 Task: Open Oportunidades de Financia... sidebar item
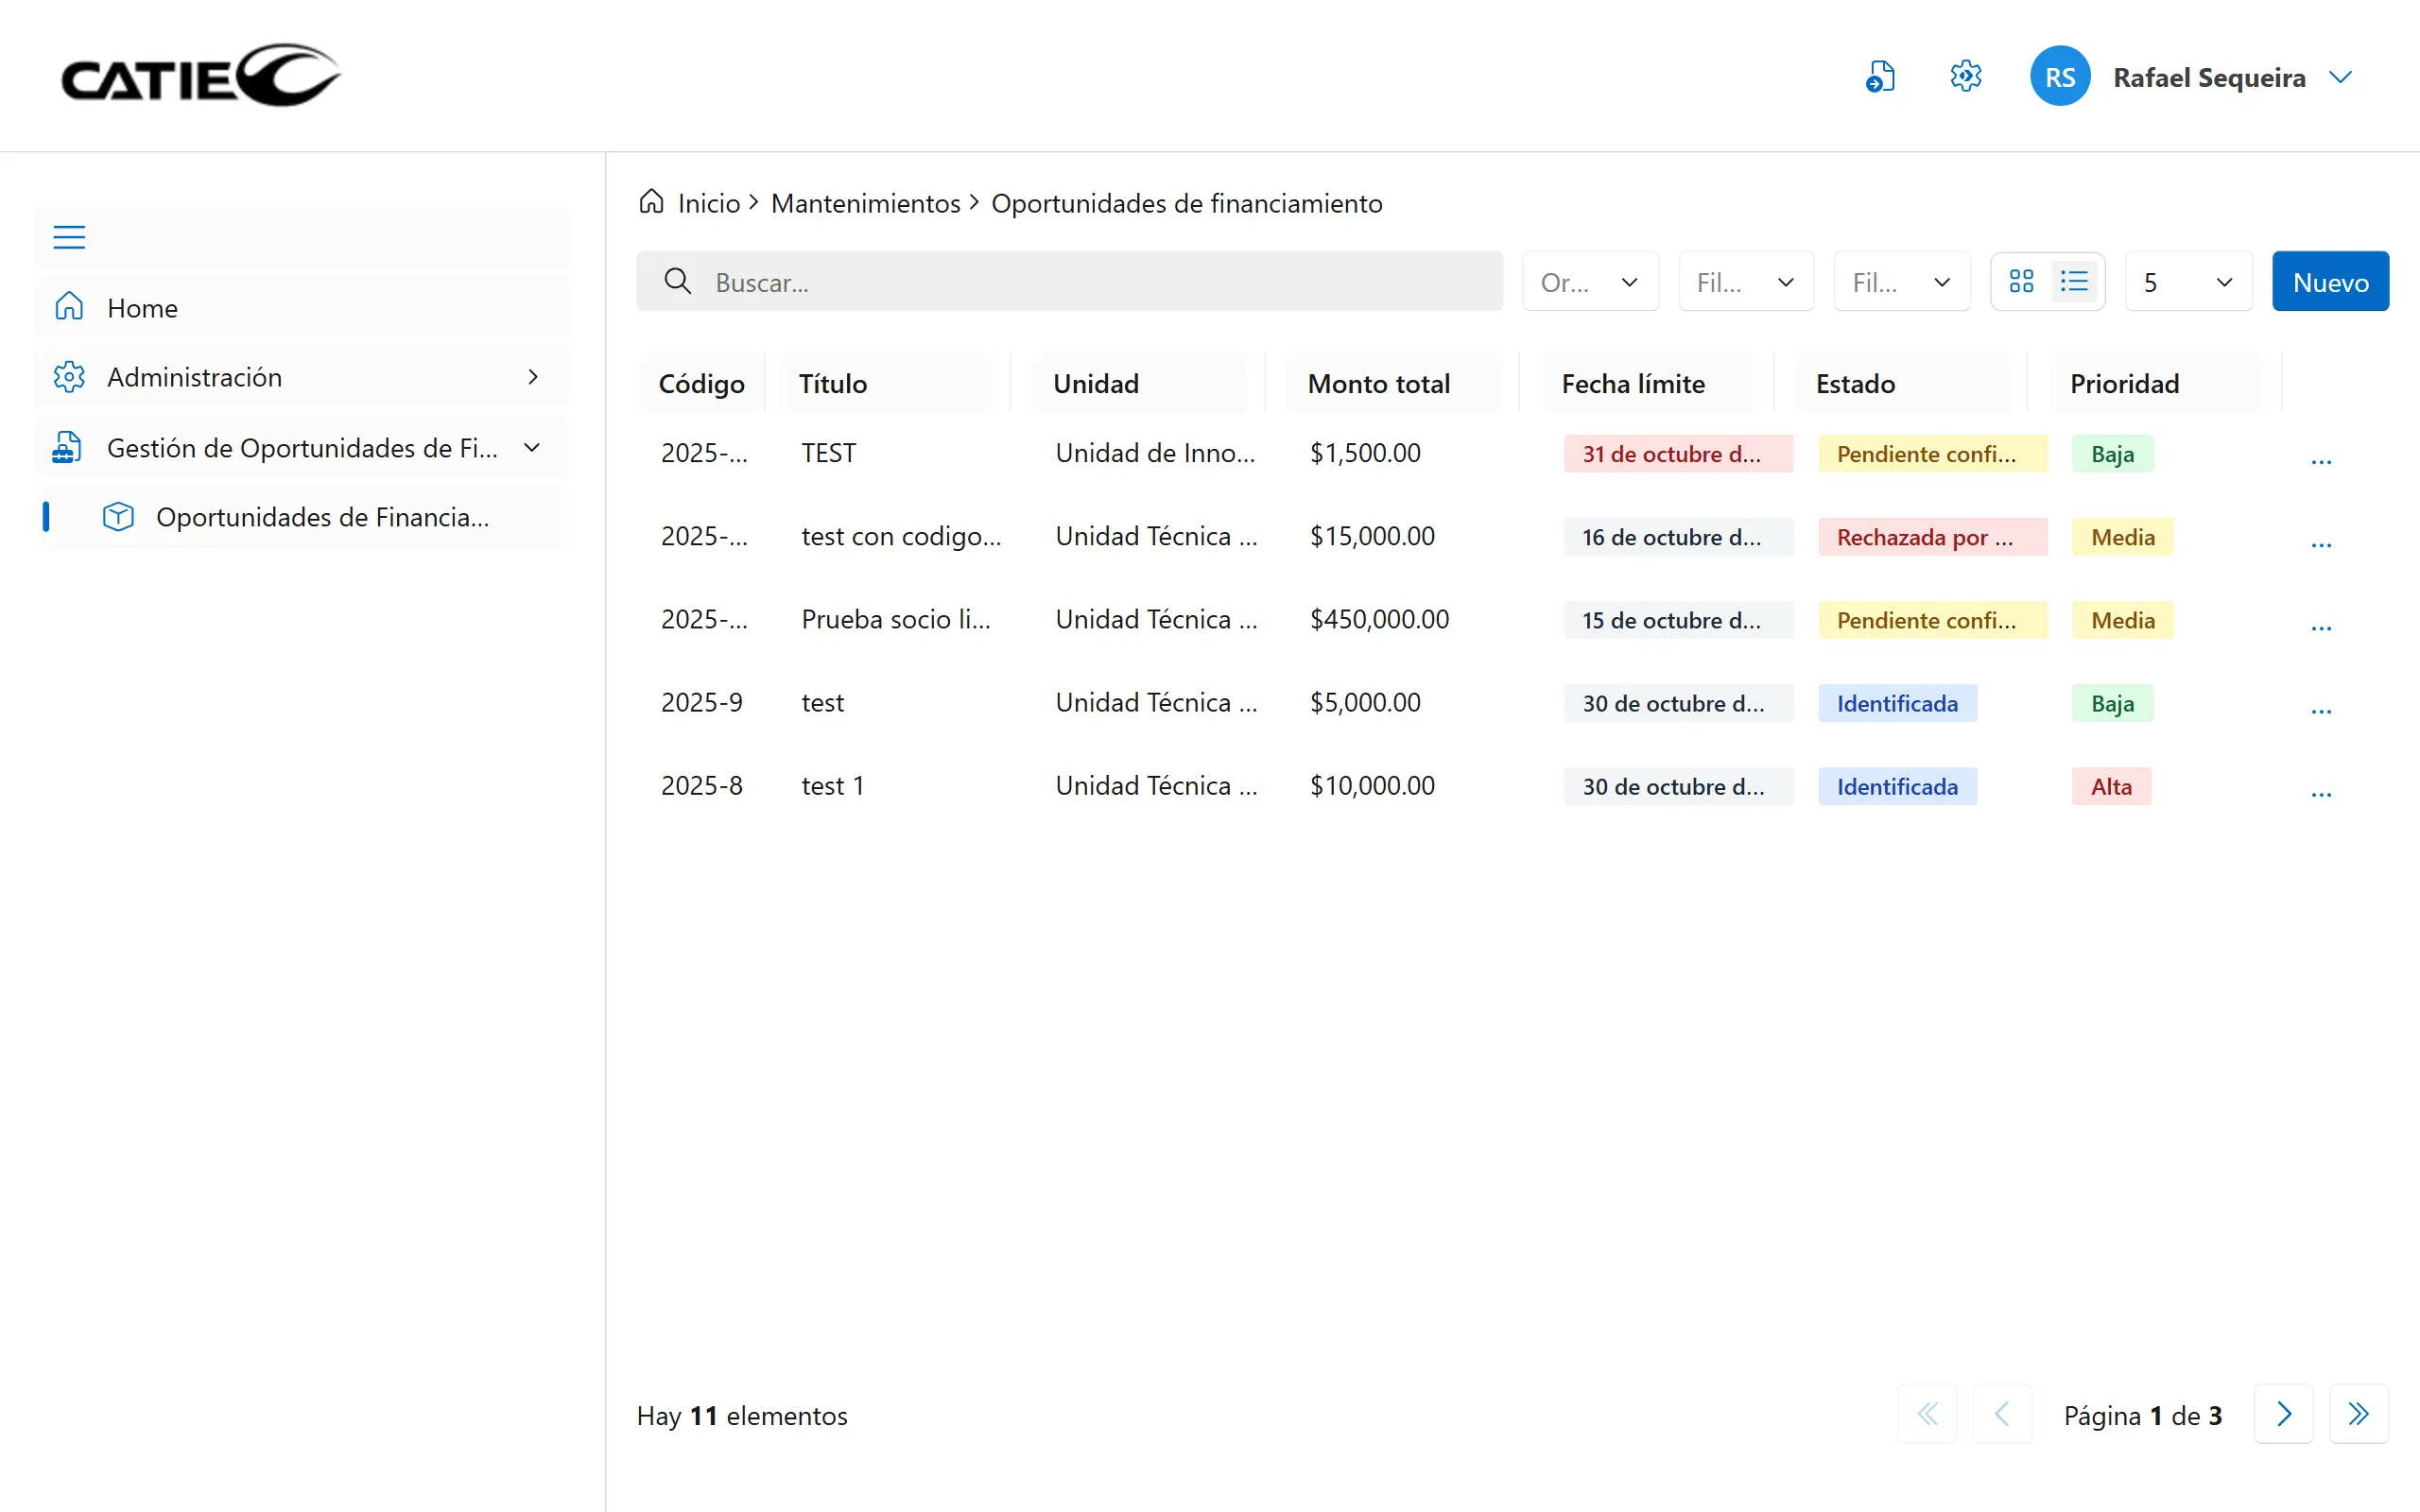pos(322,517)
